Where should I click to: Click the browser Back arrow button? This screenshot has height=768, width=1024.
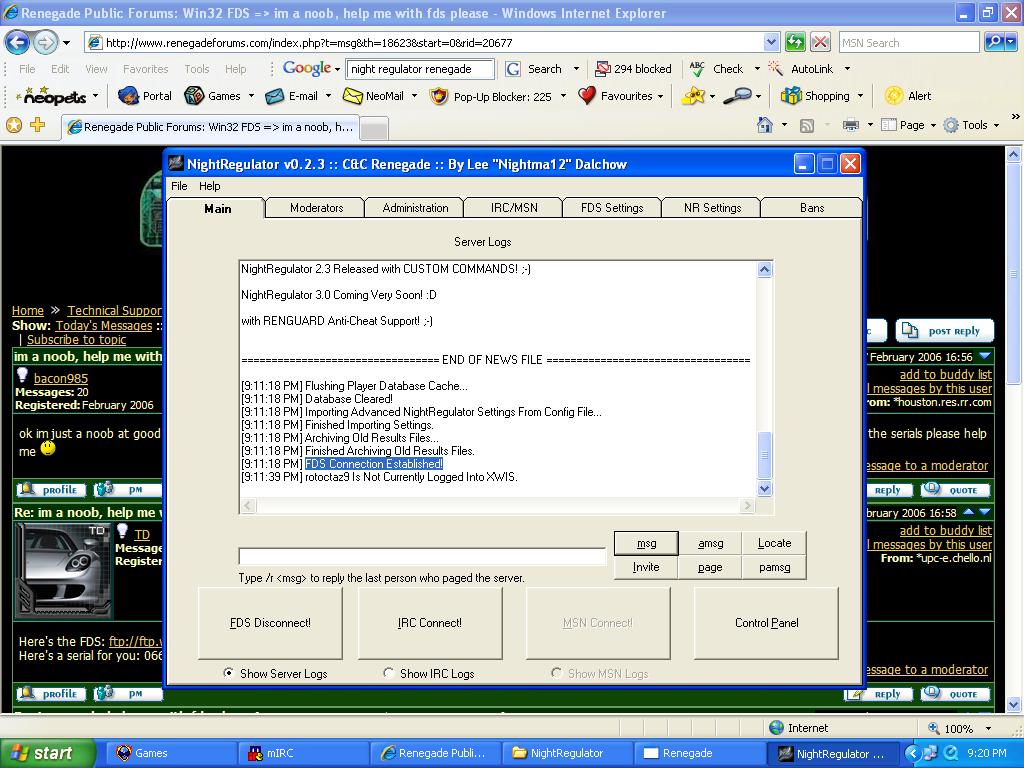[x=17, y=42]
